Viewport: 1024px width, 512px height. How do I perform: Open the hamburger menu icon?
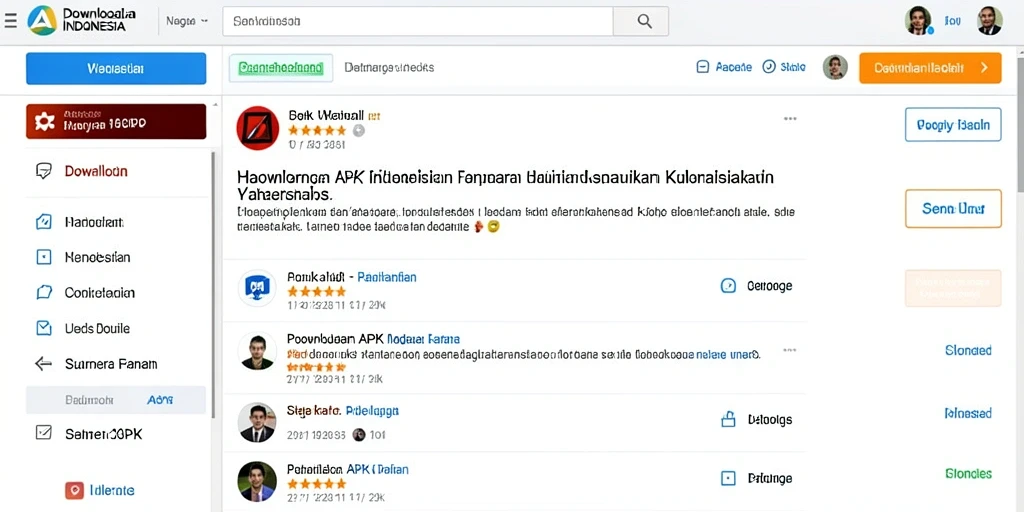(10, 21)
